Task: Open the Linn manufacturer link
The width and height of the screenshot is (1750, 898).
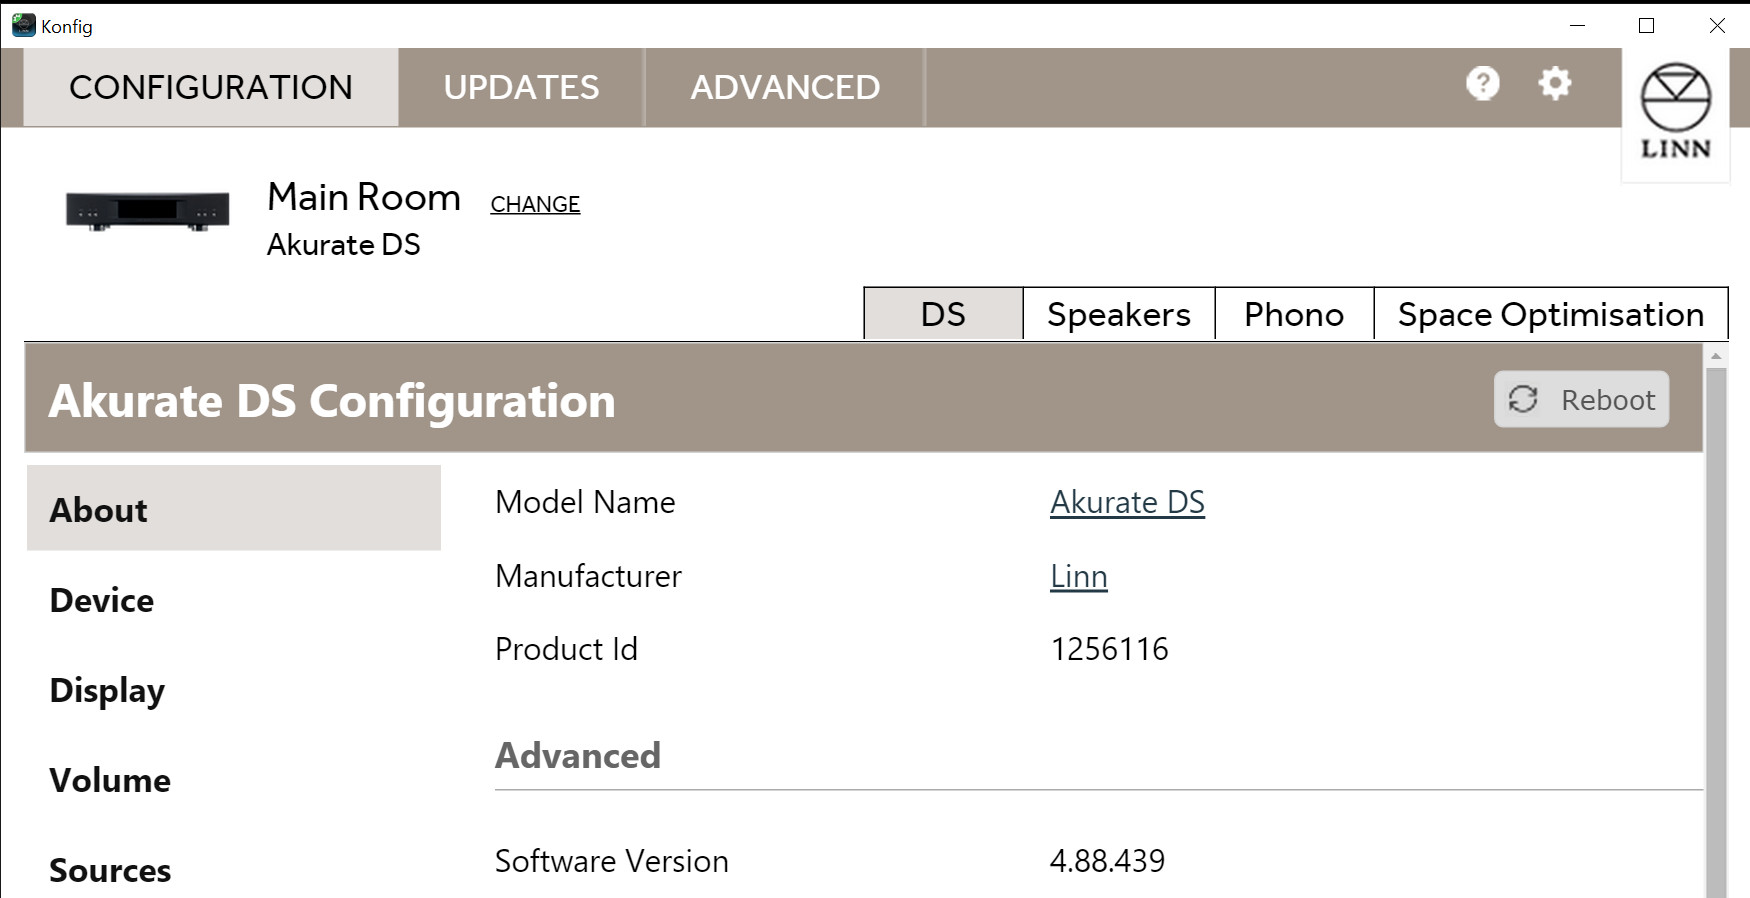Action: pyautogui.click(x=1078, y=576)
